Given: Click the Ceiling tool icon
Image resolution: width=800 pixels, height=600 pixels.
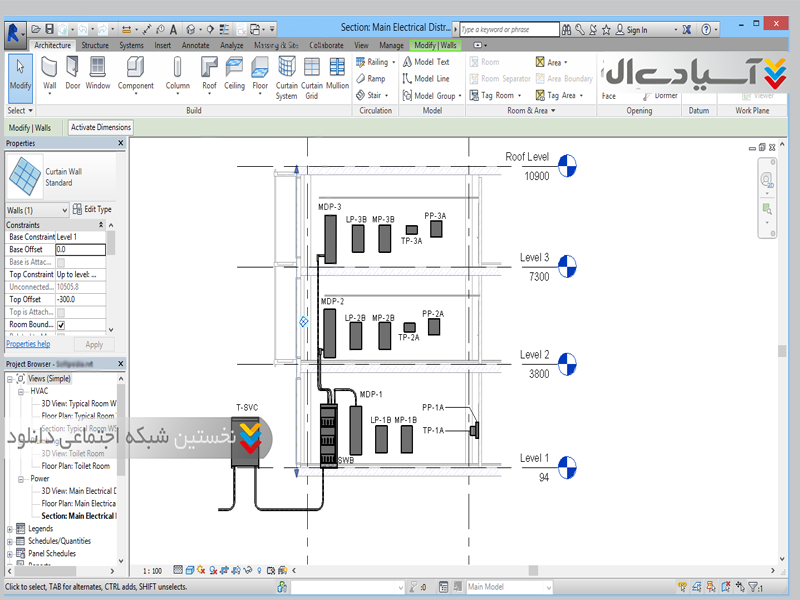Looking at the screenshot, I should (x=234, y=73).
